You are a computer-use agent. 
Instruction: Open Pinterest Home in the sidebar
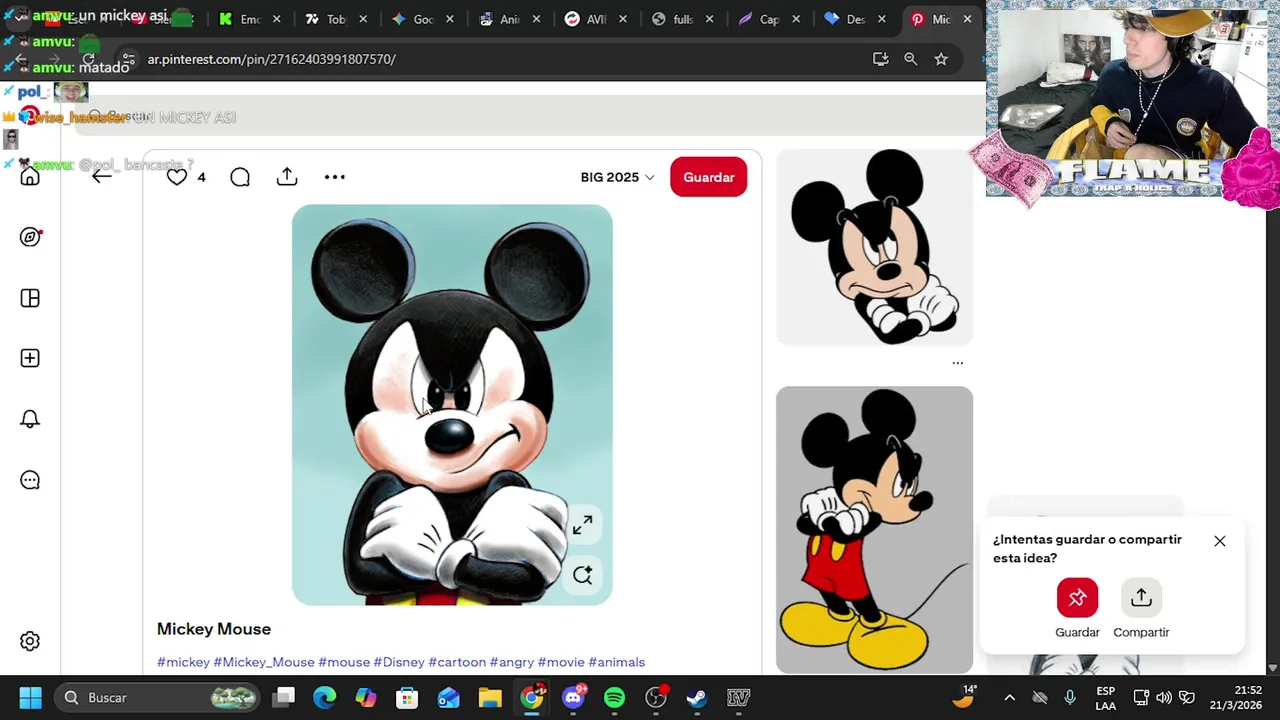point(30,177)
